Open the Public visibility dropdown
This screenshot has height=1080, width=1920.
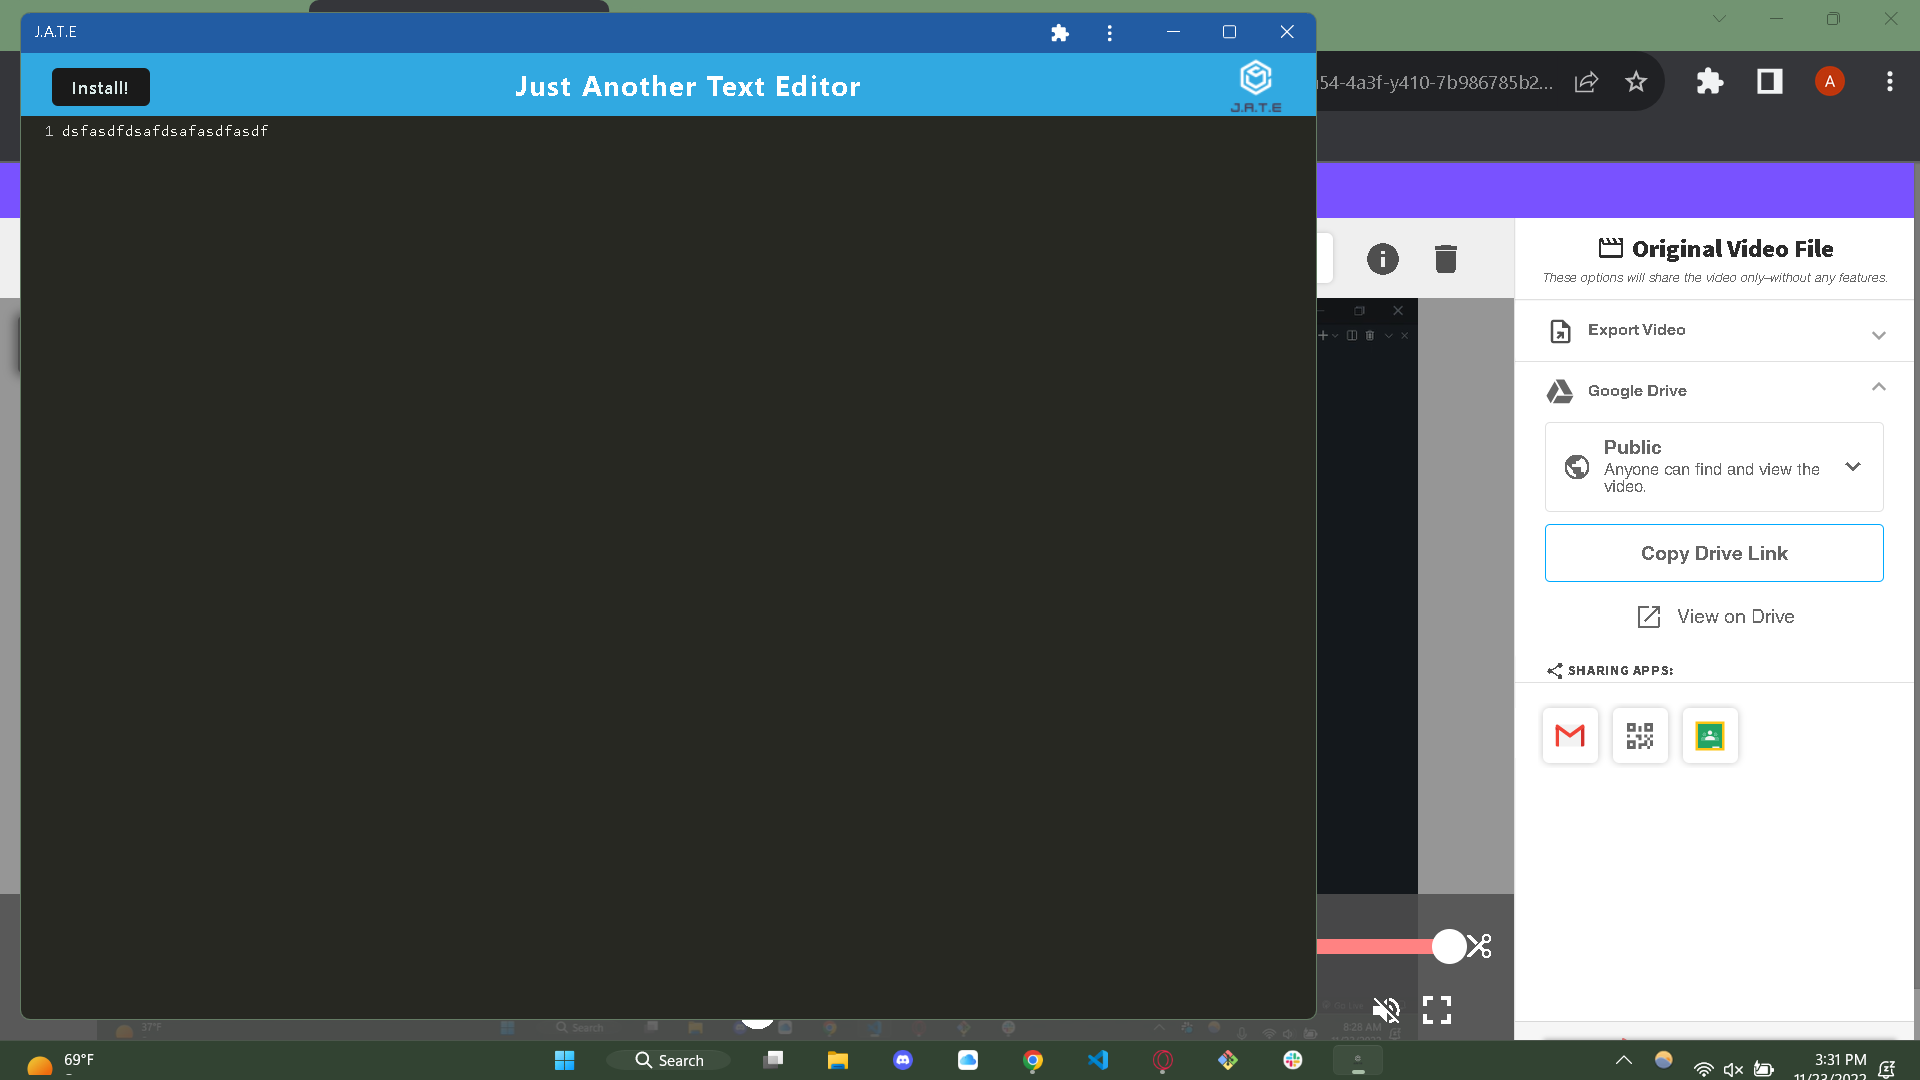pos(1714,467)
